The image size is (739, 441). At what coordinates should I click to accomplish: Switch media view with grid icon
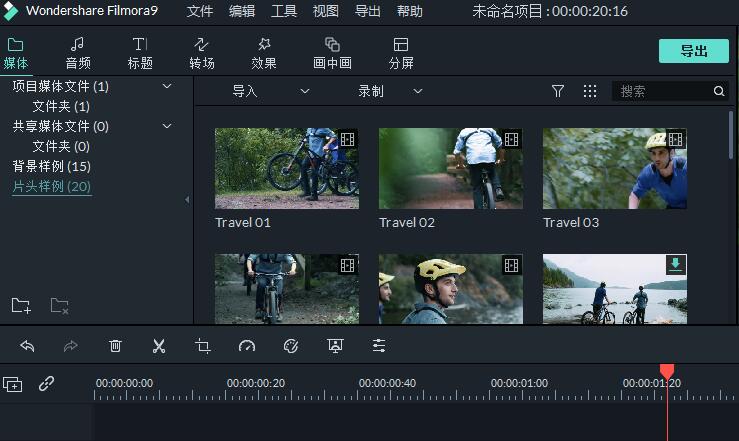[590, 91]
